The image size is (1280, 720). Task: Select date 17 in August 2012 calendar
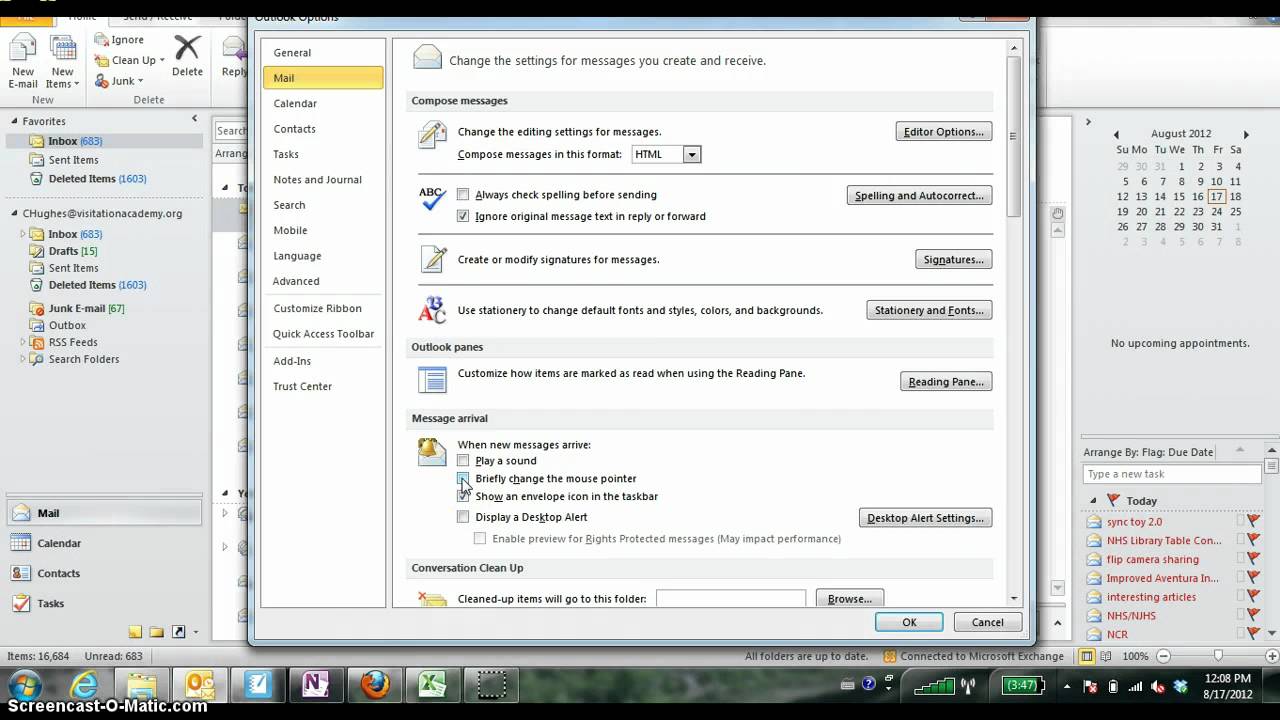click(x=1217, y=196)
